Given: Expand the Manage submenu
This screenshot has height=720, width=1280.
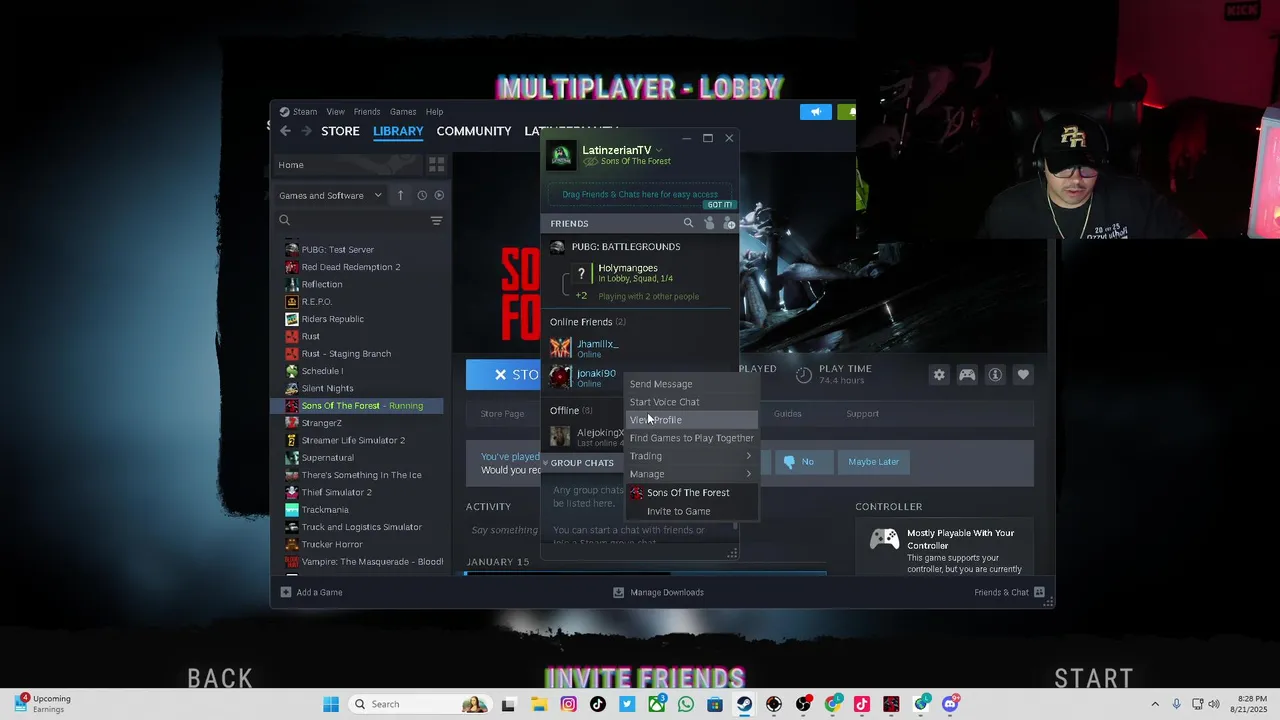Looking at the screenshot, I should [691, 474].
